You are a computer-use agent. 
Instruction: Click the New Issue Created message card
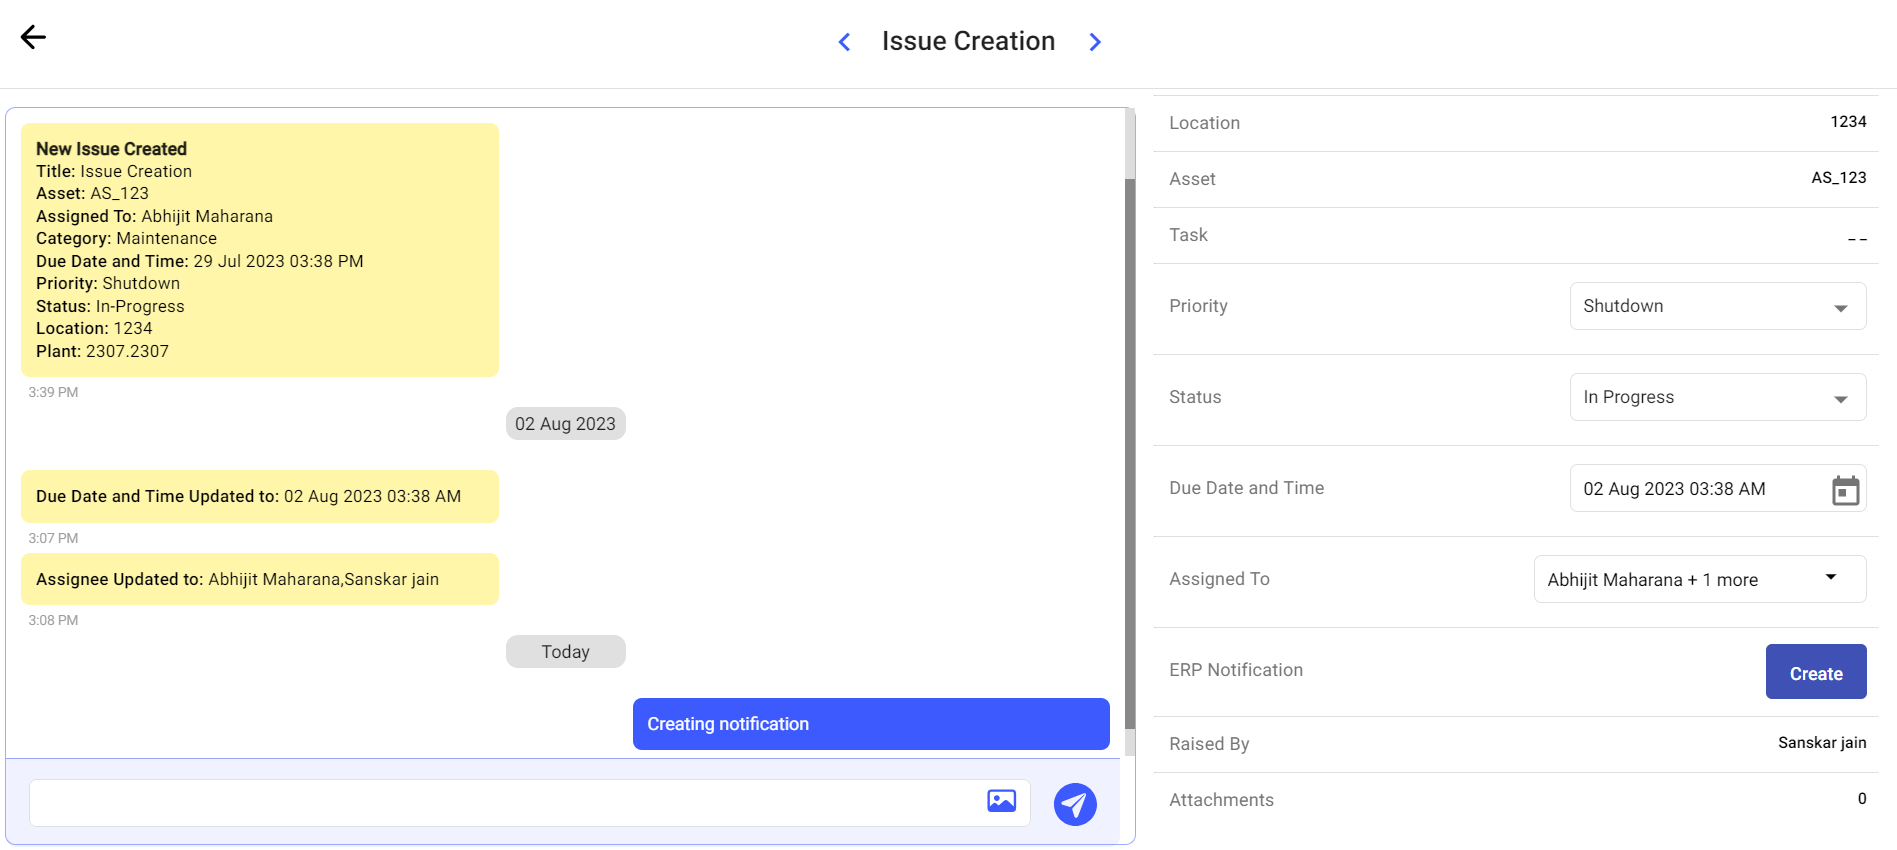click(x=260, y=250)
